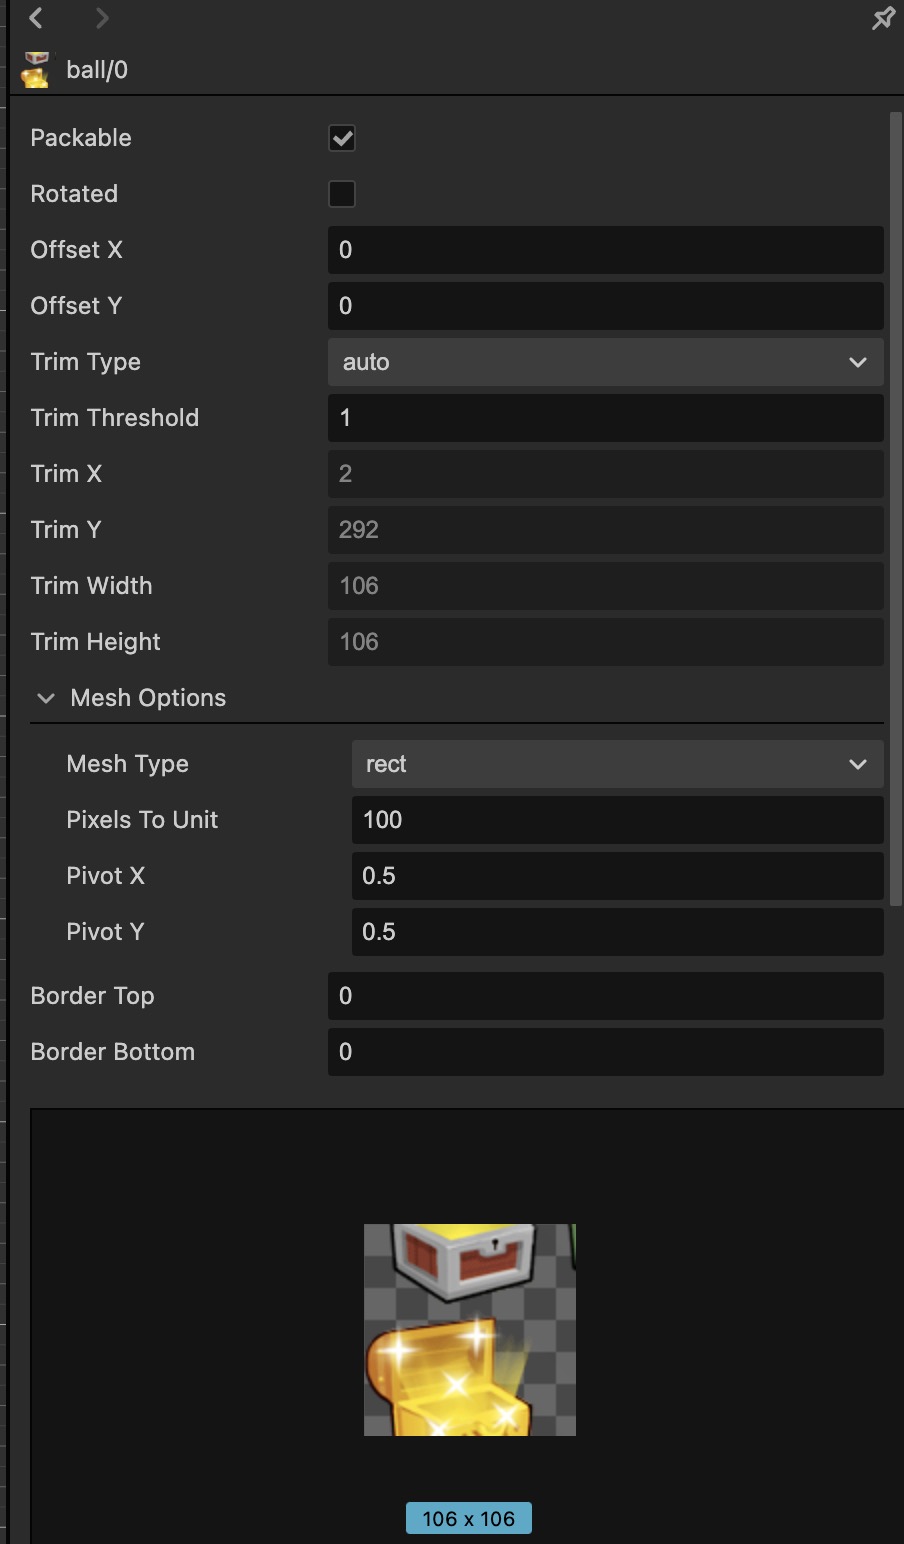The width and height of the screenshot is (904, 1544).
Task: Enable the Rotated checkbox
Action: [342, 194]
